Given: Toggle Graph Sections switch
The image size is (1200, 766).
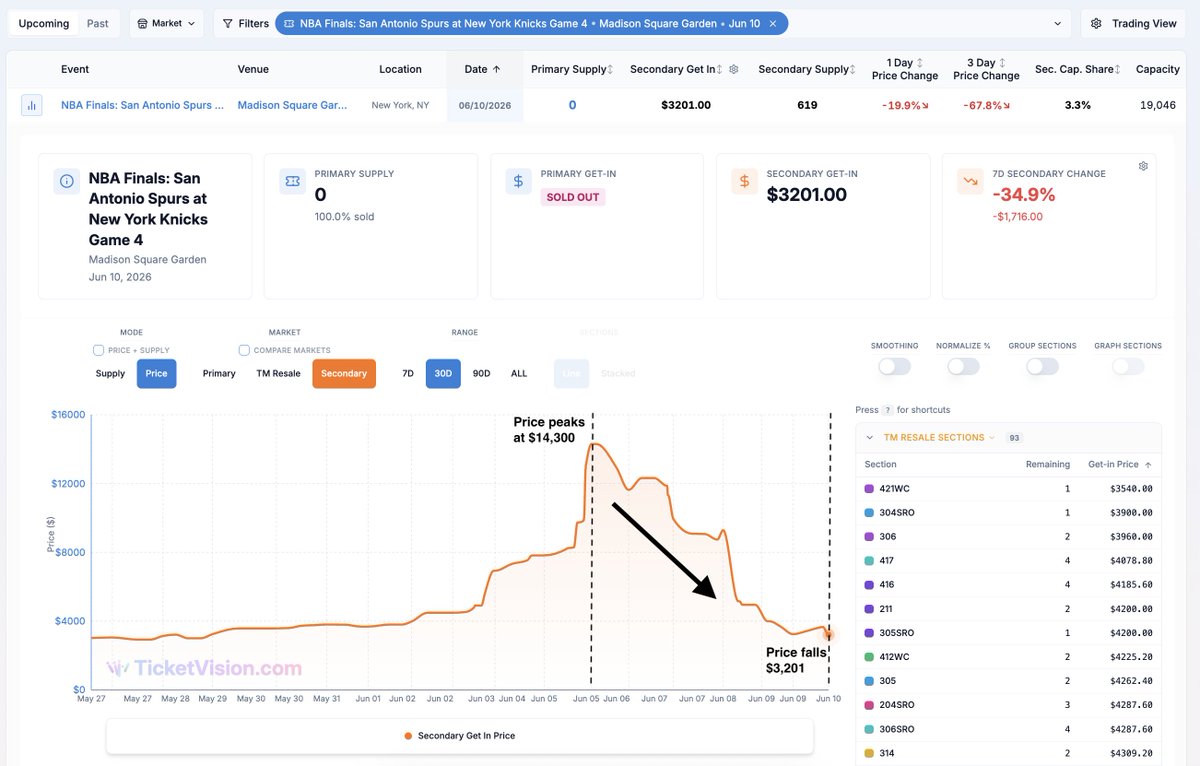Looking at the screenshot, I should [x=1128, y=367].
